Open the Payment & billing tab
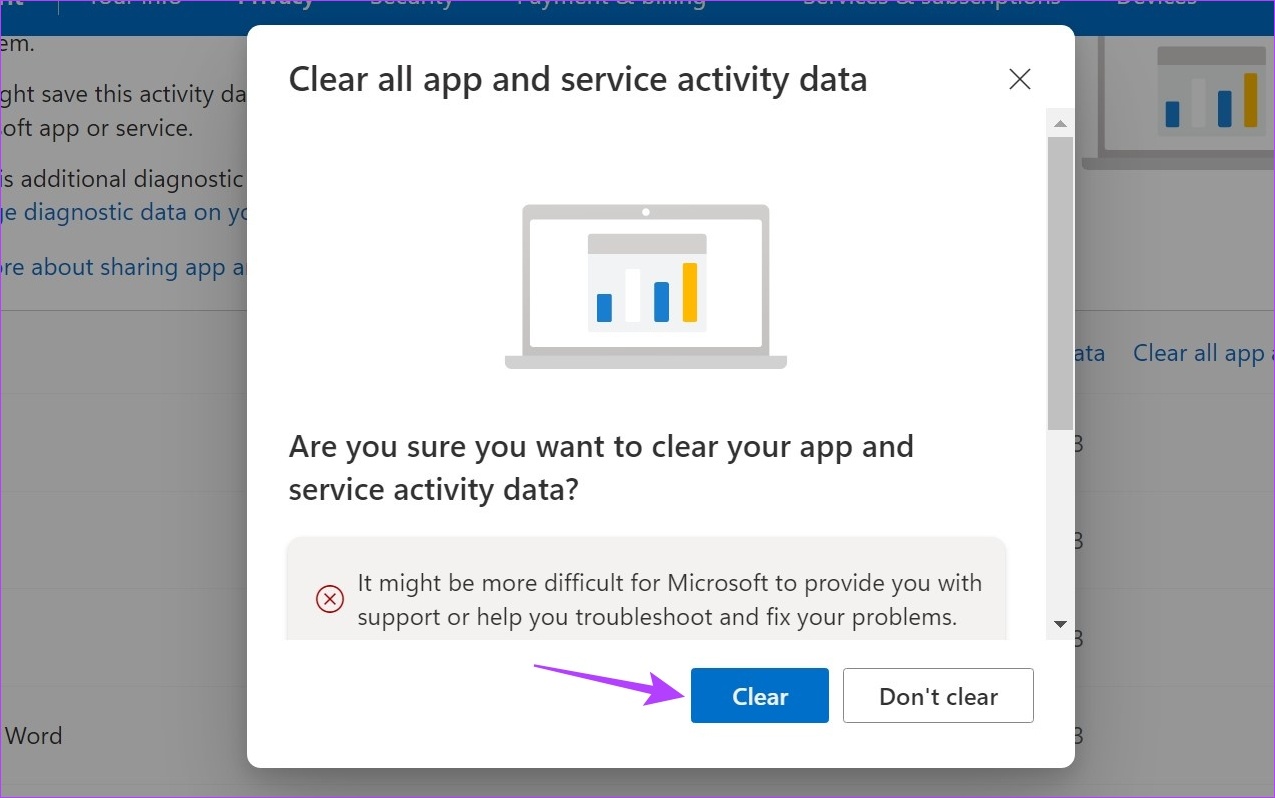The image size is (1275, 798). pos(611,4)
